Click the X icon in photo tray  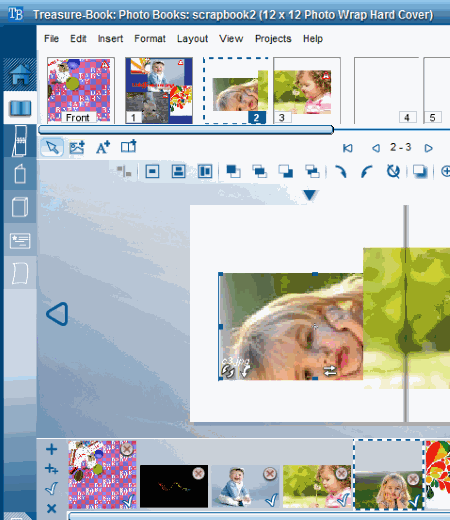pyautogui.click(x=51, y=509)
